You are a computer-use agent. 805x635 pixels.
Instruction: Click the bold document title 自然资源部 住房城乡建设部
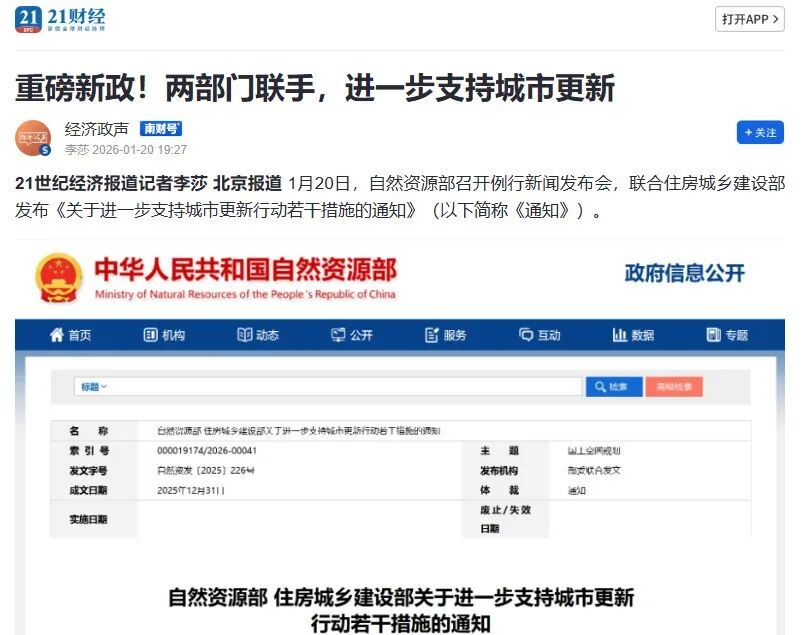[x=401, y=610]
